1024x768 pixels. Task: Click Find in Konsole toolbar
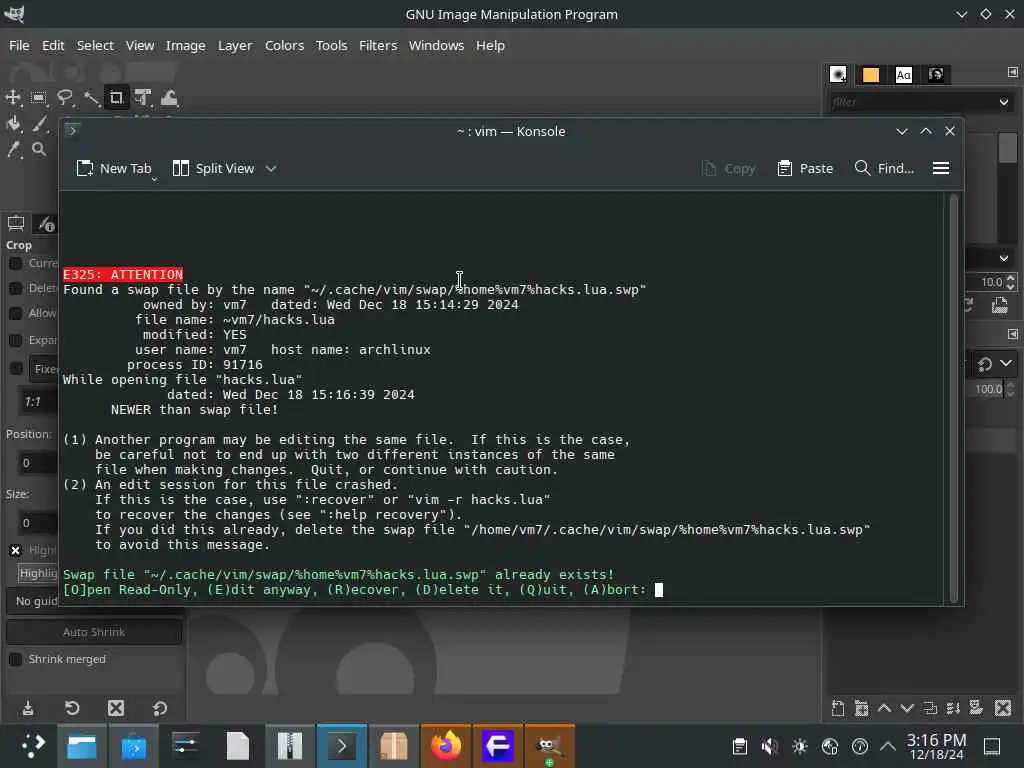point(884,168)
